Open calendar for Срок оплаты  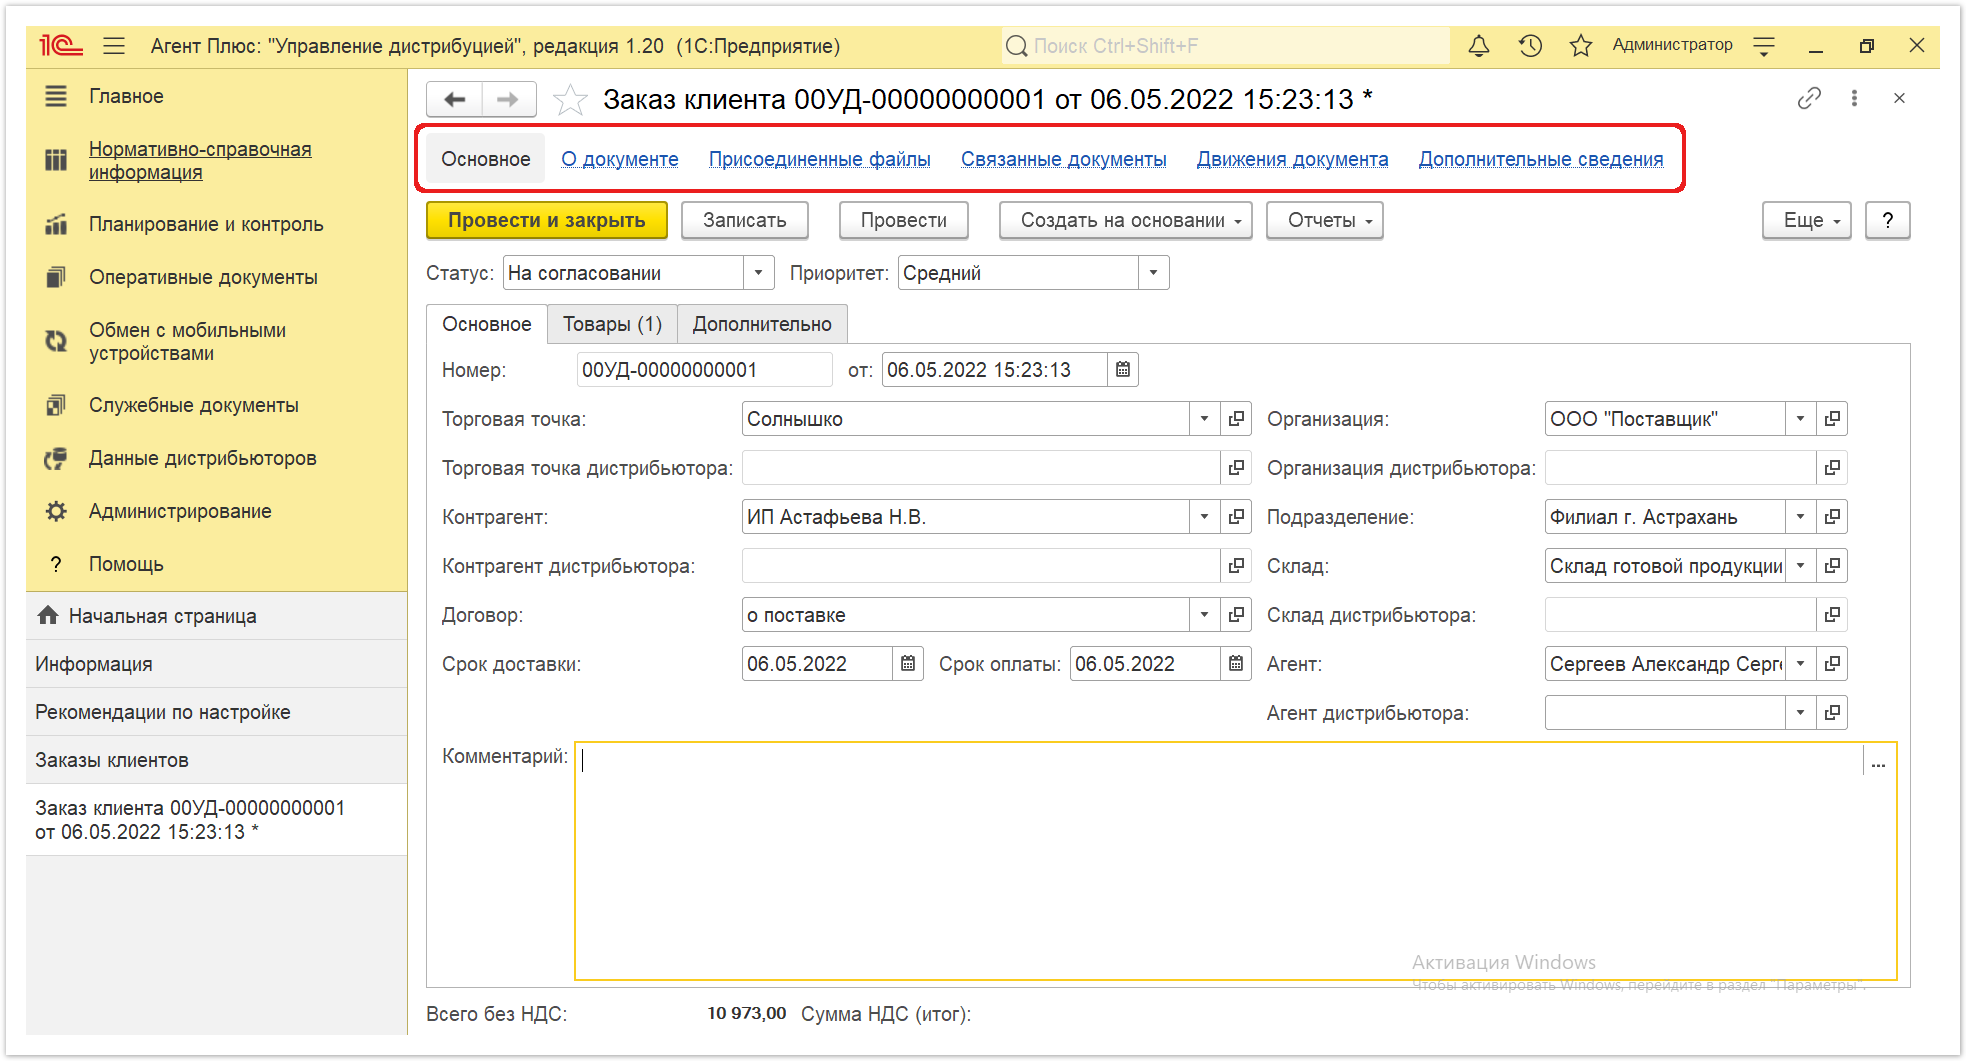(1236, 664)
